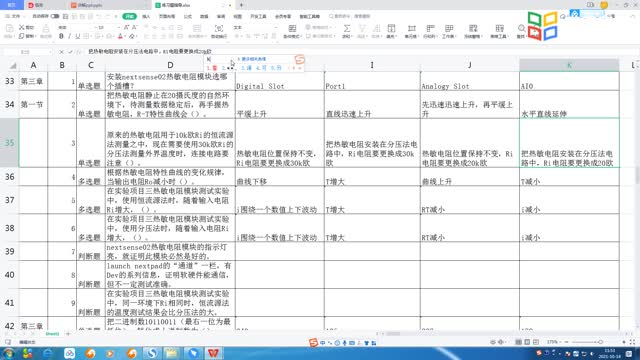
Task: Click the Underline formatting icon
Action: click(x=78, y=36)
